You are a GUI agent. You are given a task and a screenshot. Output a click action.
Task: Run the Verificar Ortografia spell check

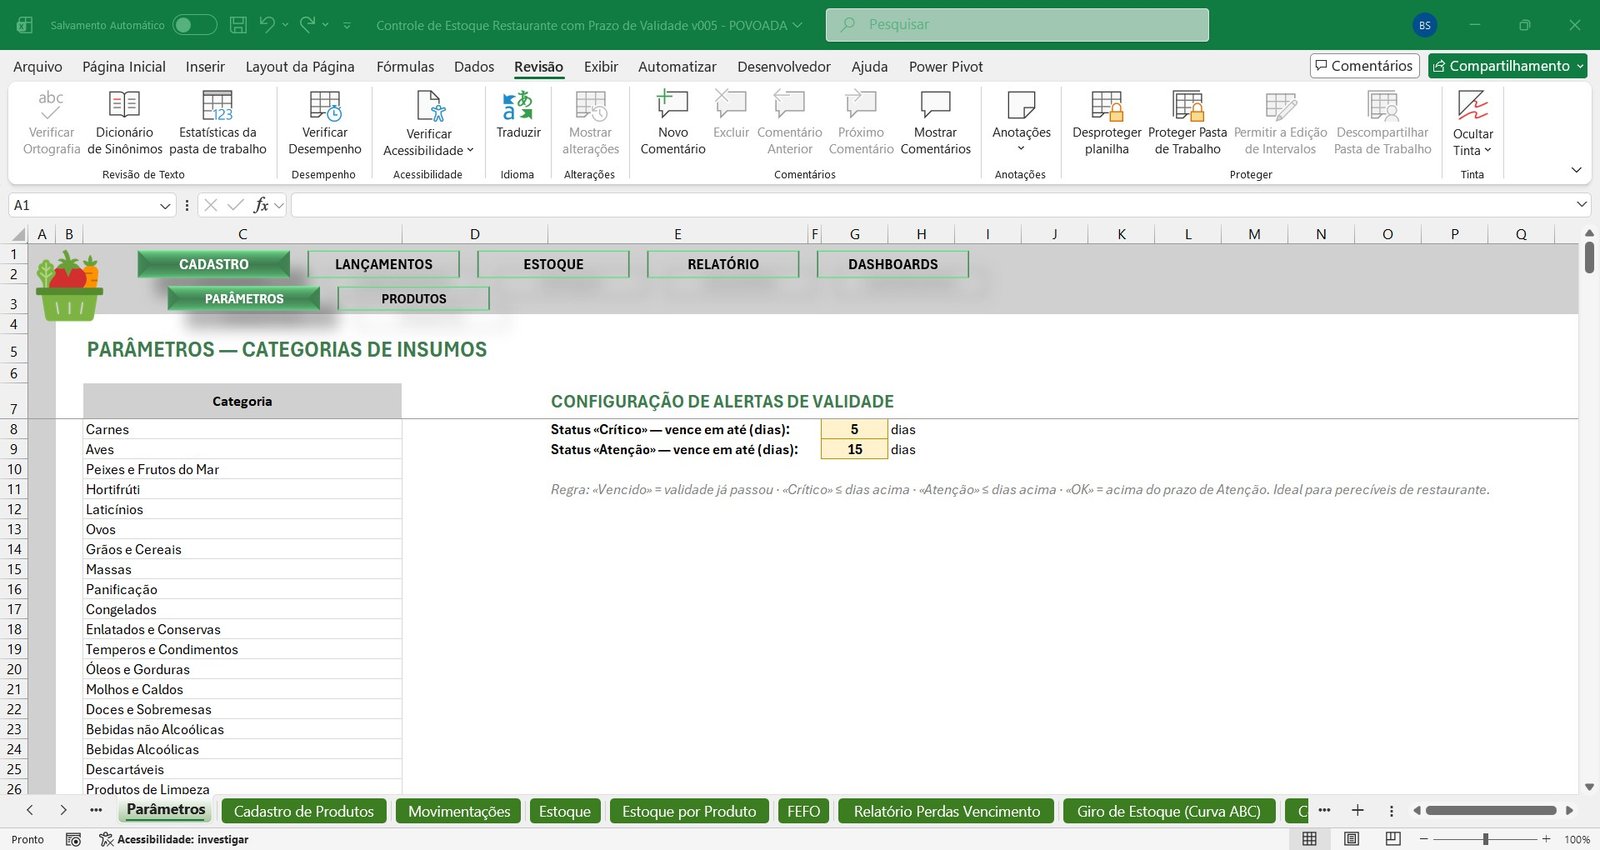[x=51, y=123]
